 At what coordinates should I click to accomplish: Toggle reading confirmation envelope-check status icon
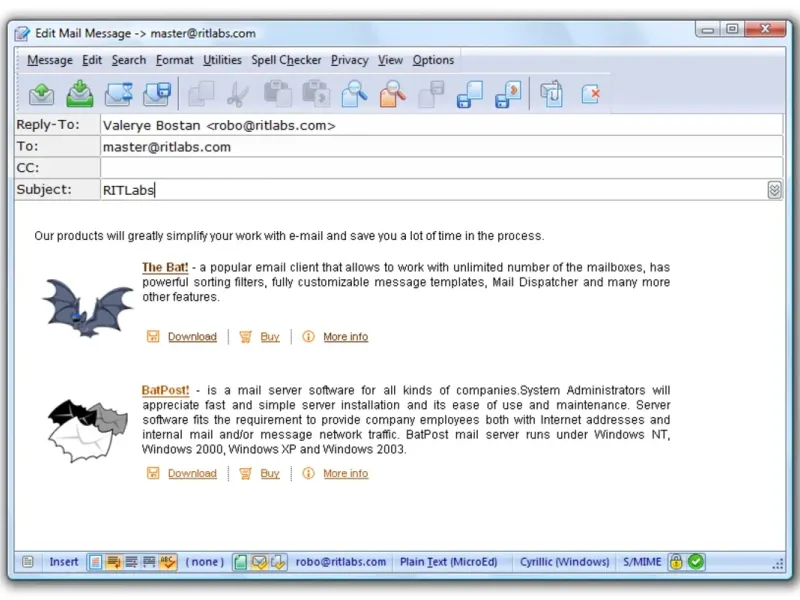pyautogui.click(x=259, y=562)
